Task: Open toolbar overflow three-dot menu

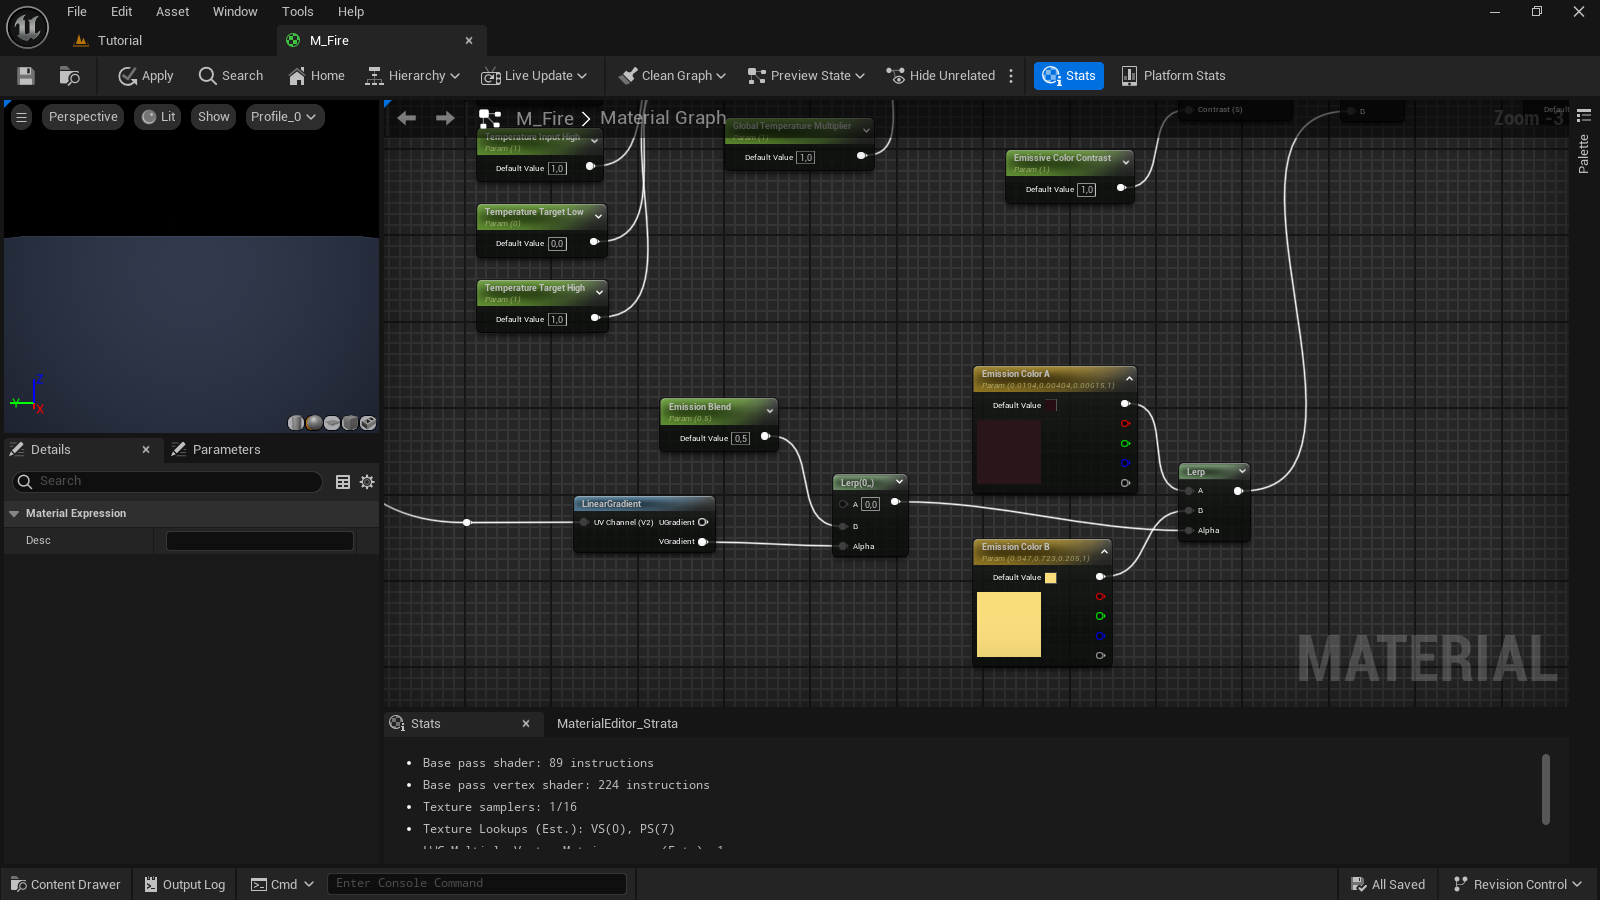Action: [x=1011, y=76]
